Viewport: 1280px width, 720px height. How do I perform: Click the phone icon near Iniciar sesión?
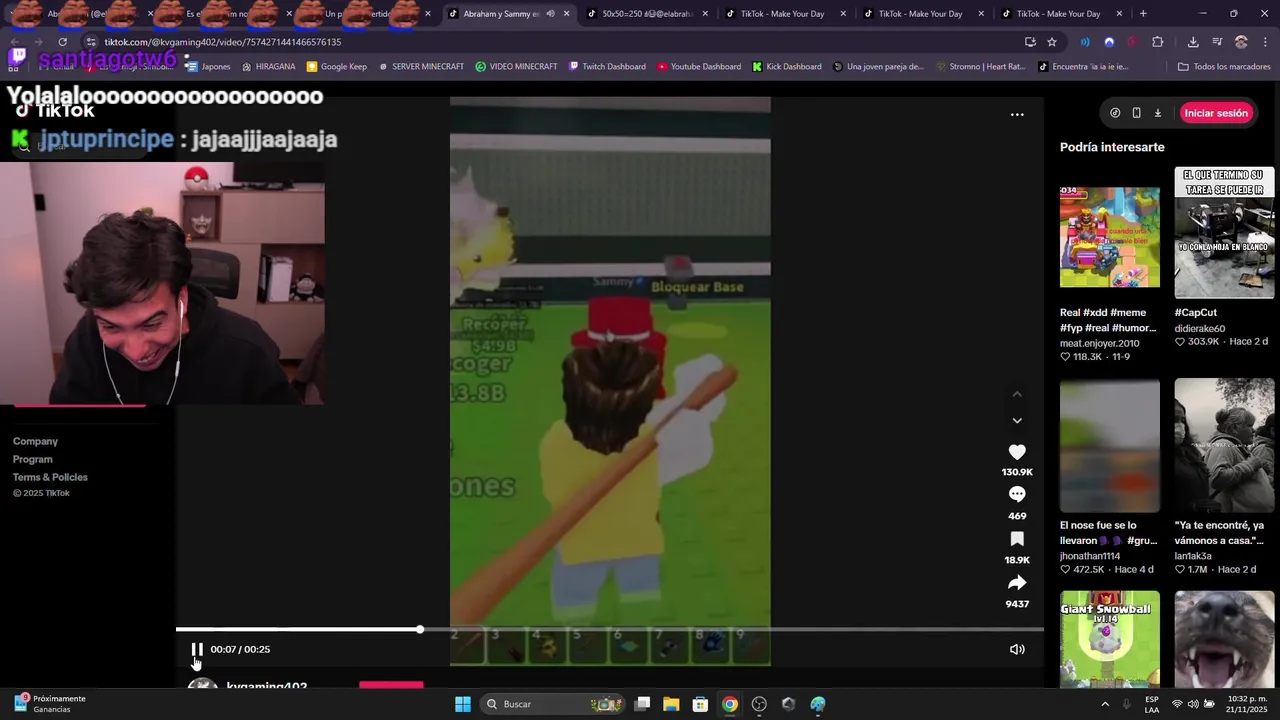(1136, 113)
